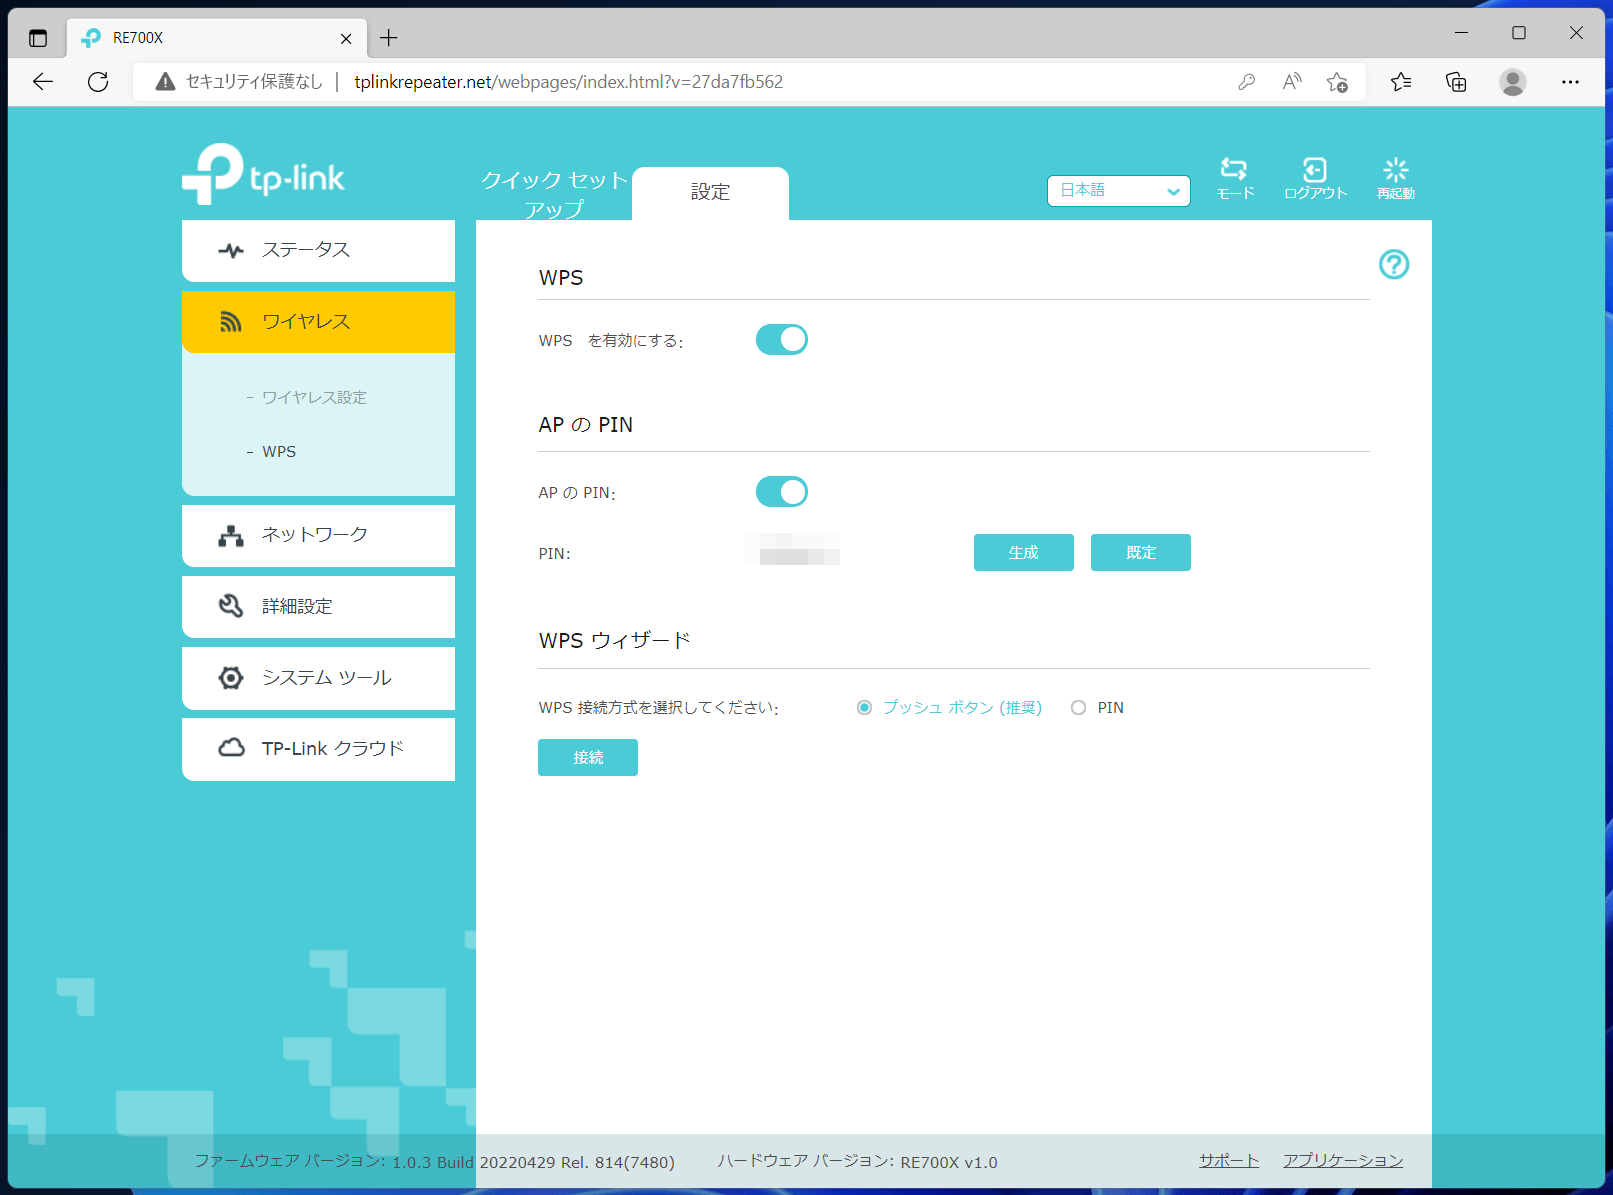Click the ハードウェア バージョン RE700X v1.0 text

[857, 1161]
